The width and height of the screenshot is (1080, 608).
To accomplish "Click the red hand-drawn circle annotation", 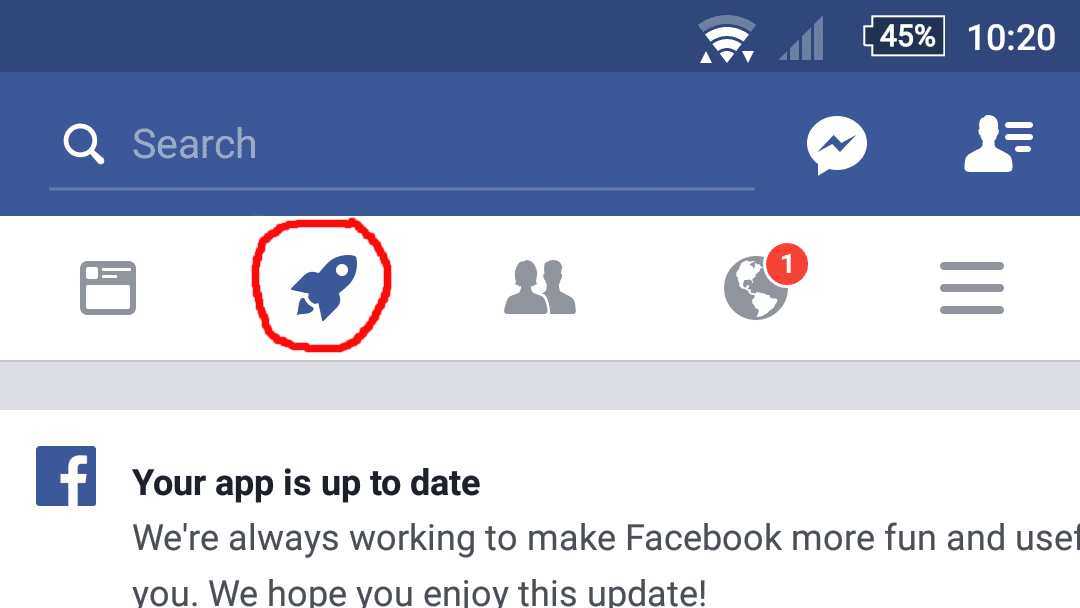I will click(x=321, y=285).
